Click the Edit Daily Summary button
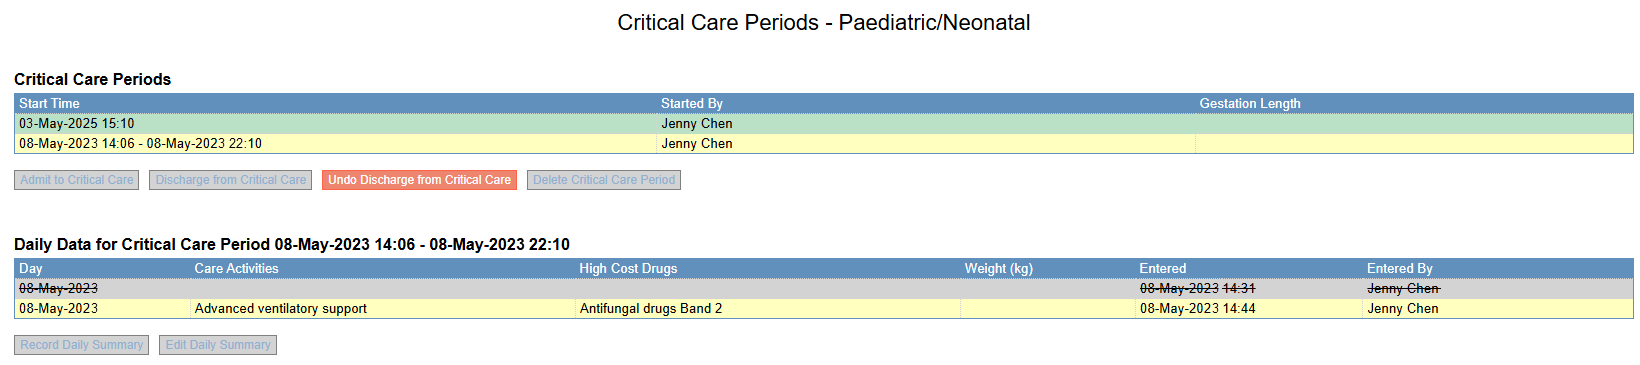The width and height of the screenshot is (1640, 365). [218, 345]
